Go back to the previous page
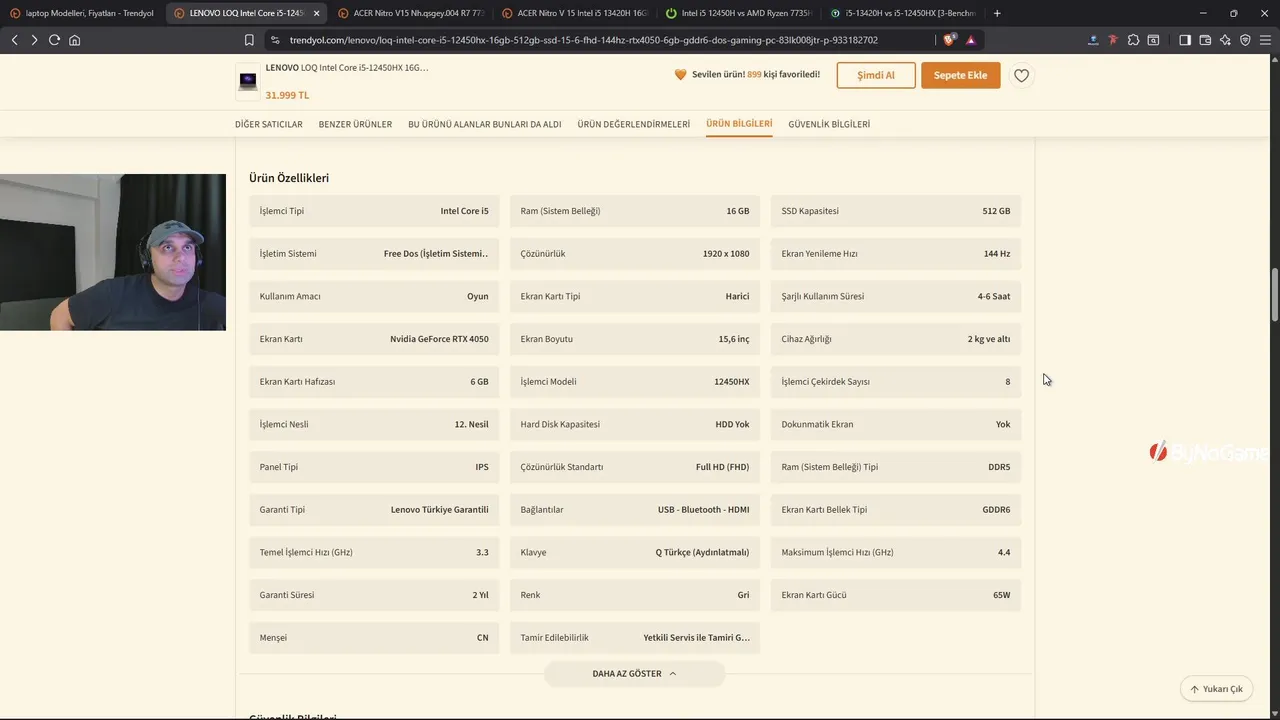Viewport: 1280px width, 720px height. pos(14,40)
